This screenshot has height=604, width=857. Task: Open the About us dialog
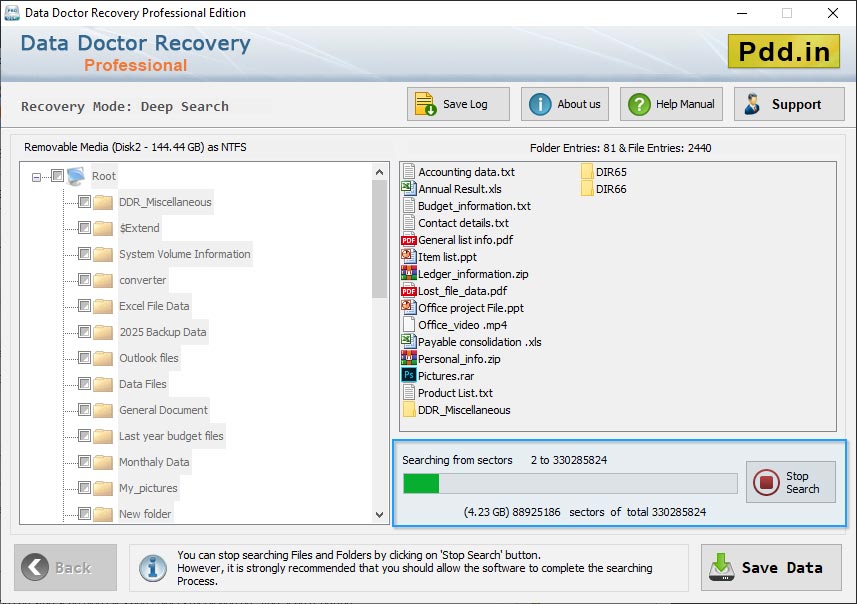tap(565, 104)
